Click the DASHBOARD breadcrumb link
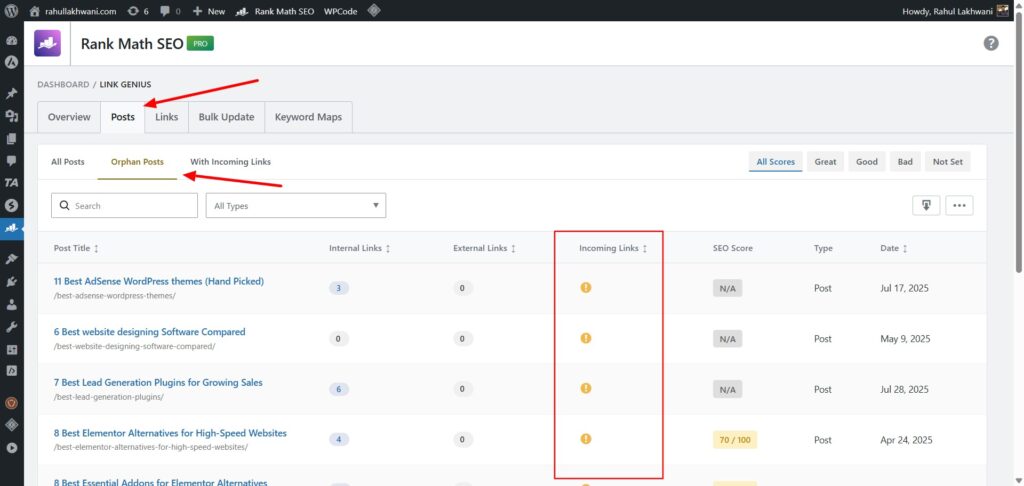Screen dimensions: 1024x486 (62, 84)
